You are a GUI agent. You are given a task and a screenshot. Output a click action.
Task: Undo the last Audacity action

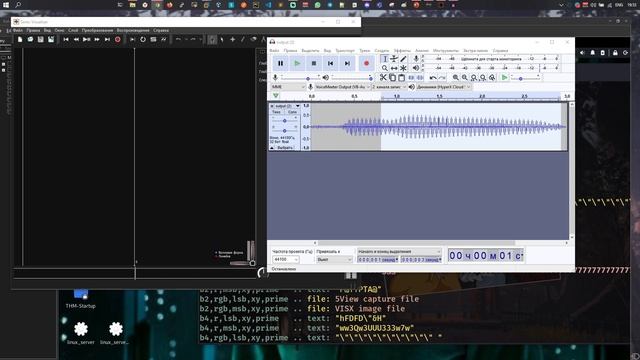(433, 78)
